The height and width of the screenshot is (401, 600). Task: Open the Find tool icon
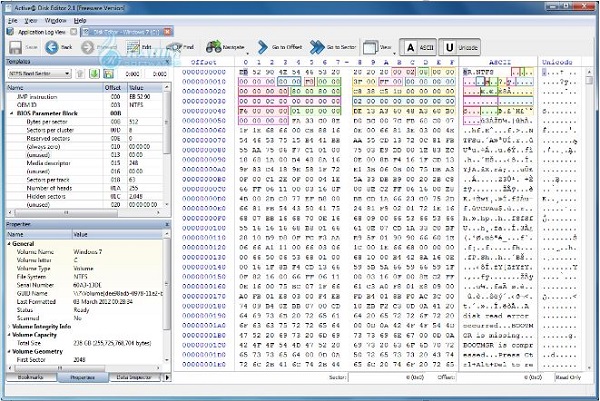[173, 47]
